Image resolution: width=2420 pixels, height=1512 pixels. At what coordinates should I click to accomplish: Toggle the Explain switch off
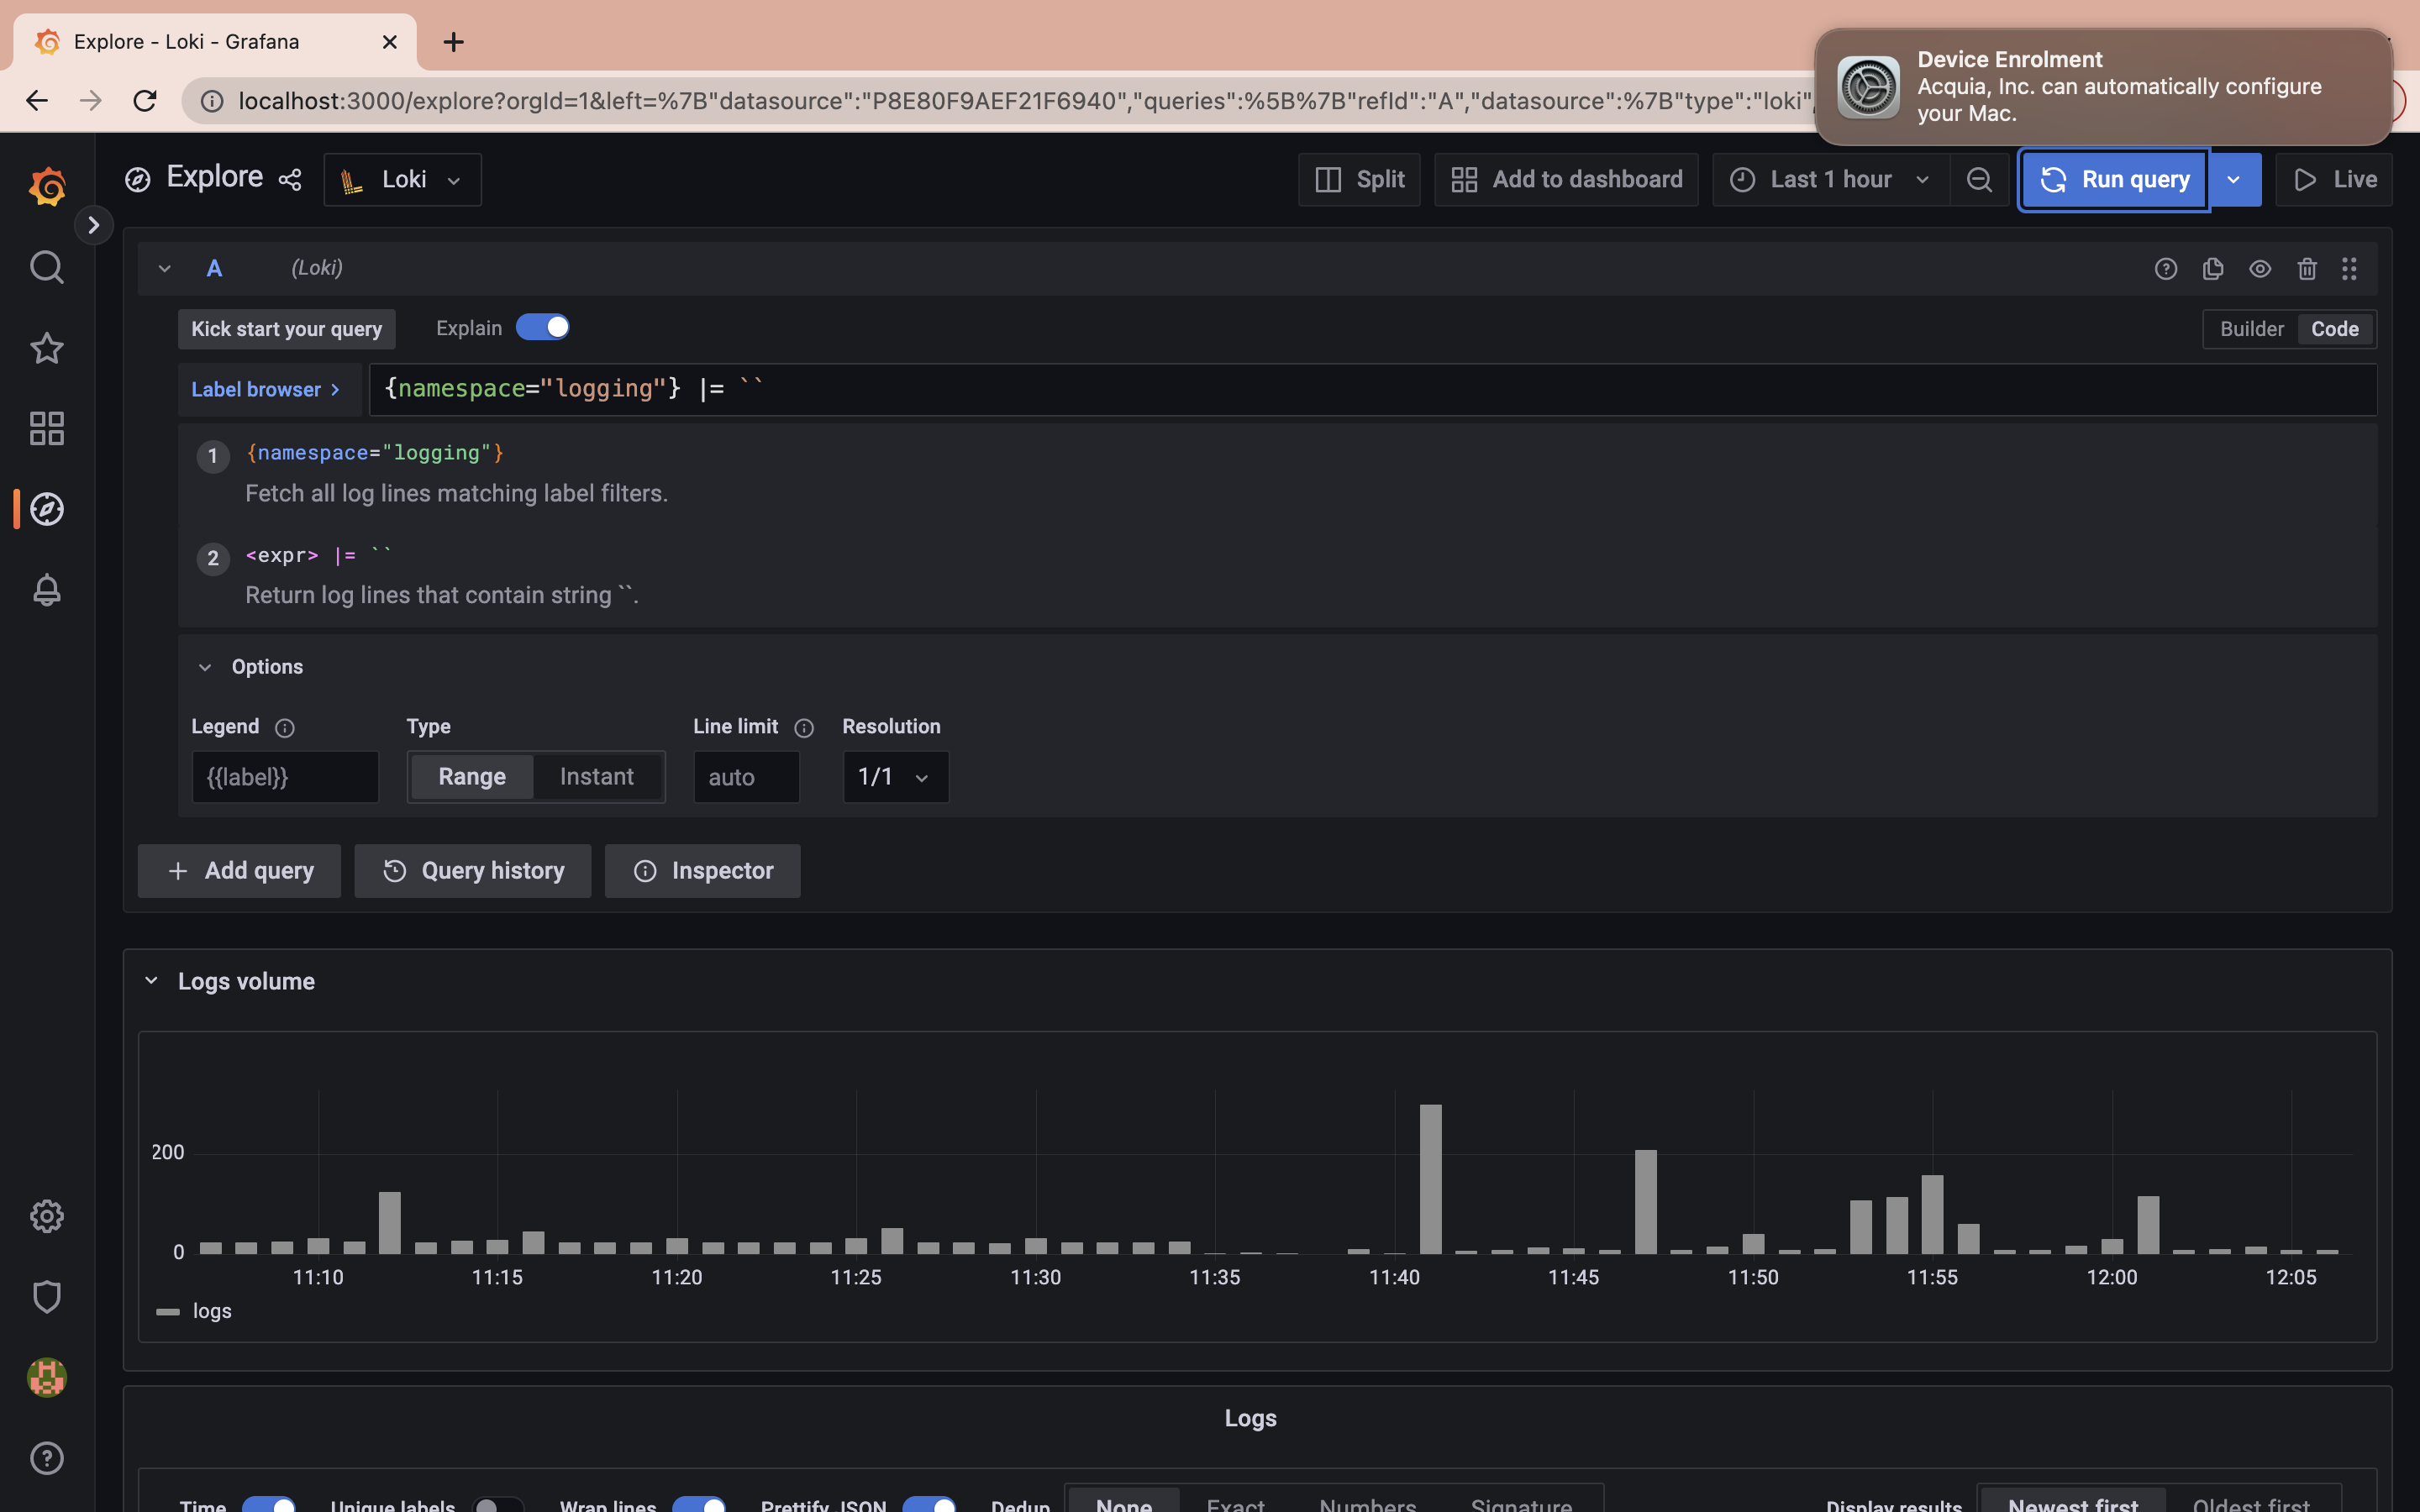pyautogui.click(x=542, y=328)
